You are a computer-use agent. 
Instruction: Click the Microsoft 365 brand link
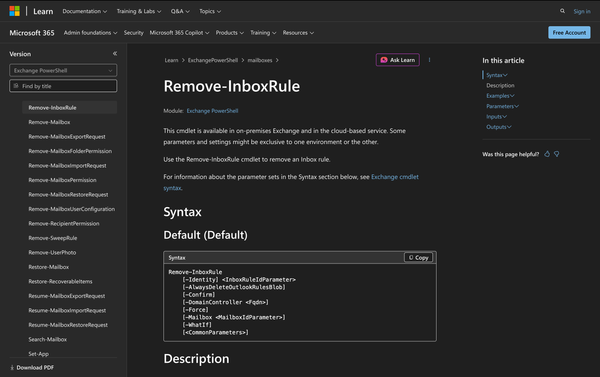[x=32, y=33]
